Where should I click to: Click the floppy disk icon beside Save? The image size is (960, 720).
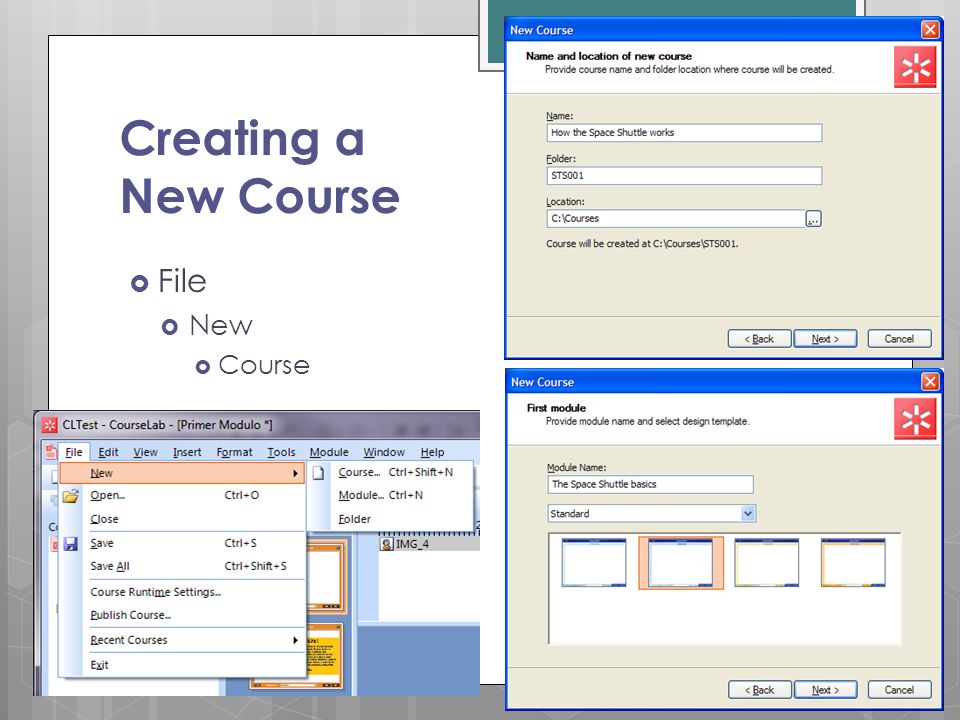point(71,543)
